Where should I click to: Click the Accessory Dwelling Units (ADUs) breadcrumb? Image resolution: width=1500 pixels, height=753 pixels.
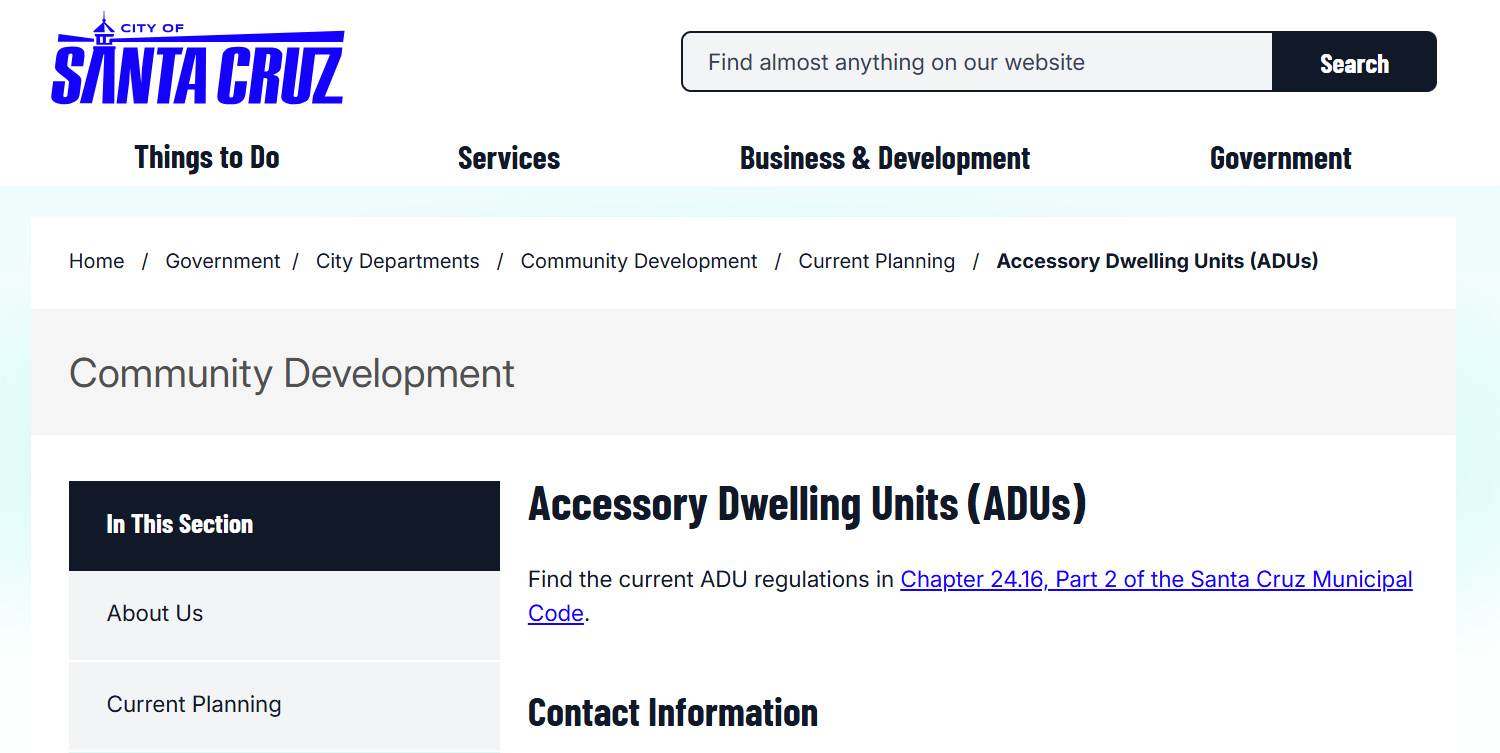click(x=1157, y=261)
